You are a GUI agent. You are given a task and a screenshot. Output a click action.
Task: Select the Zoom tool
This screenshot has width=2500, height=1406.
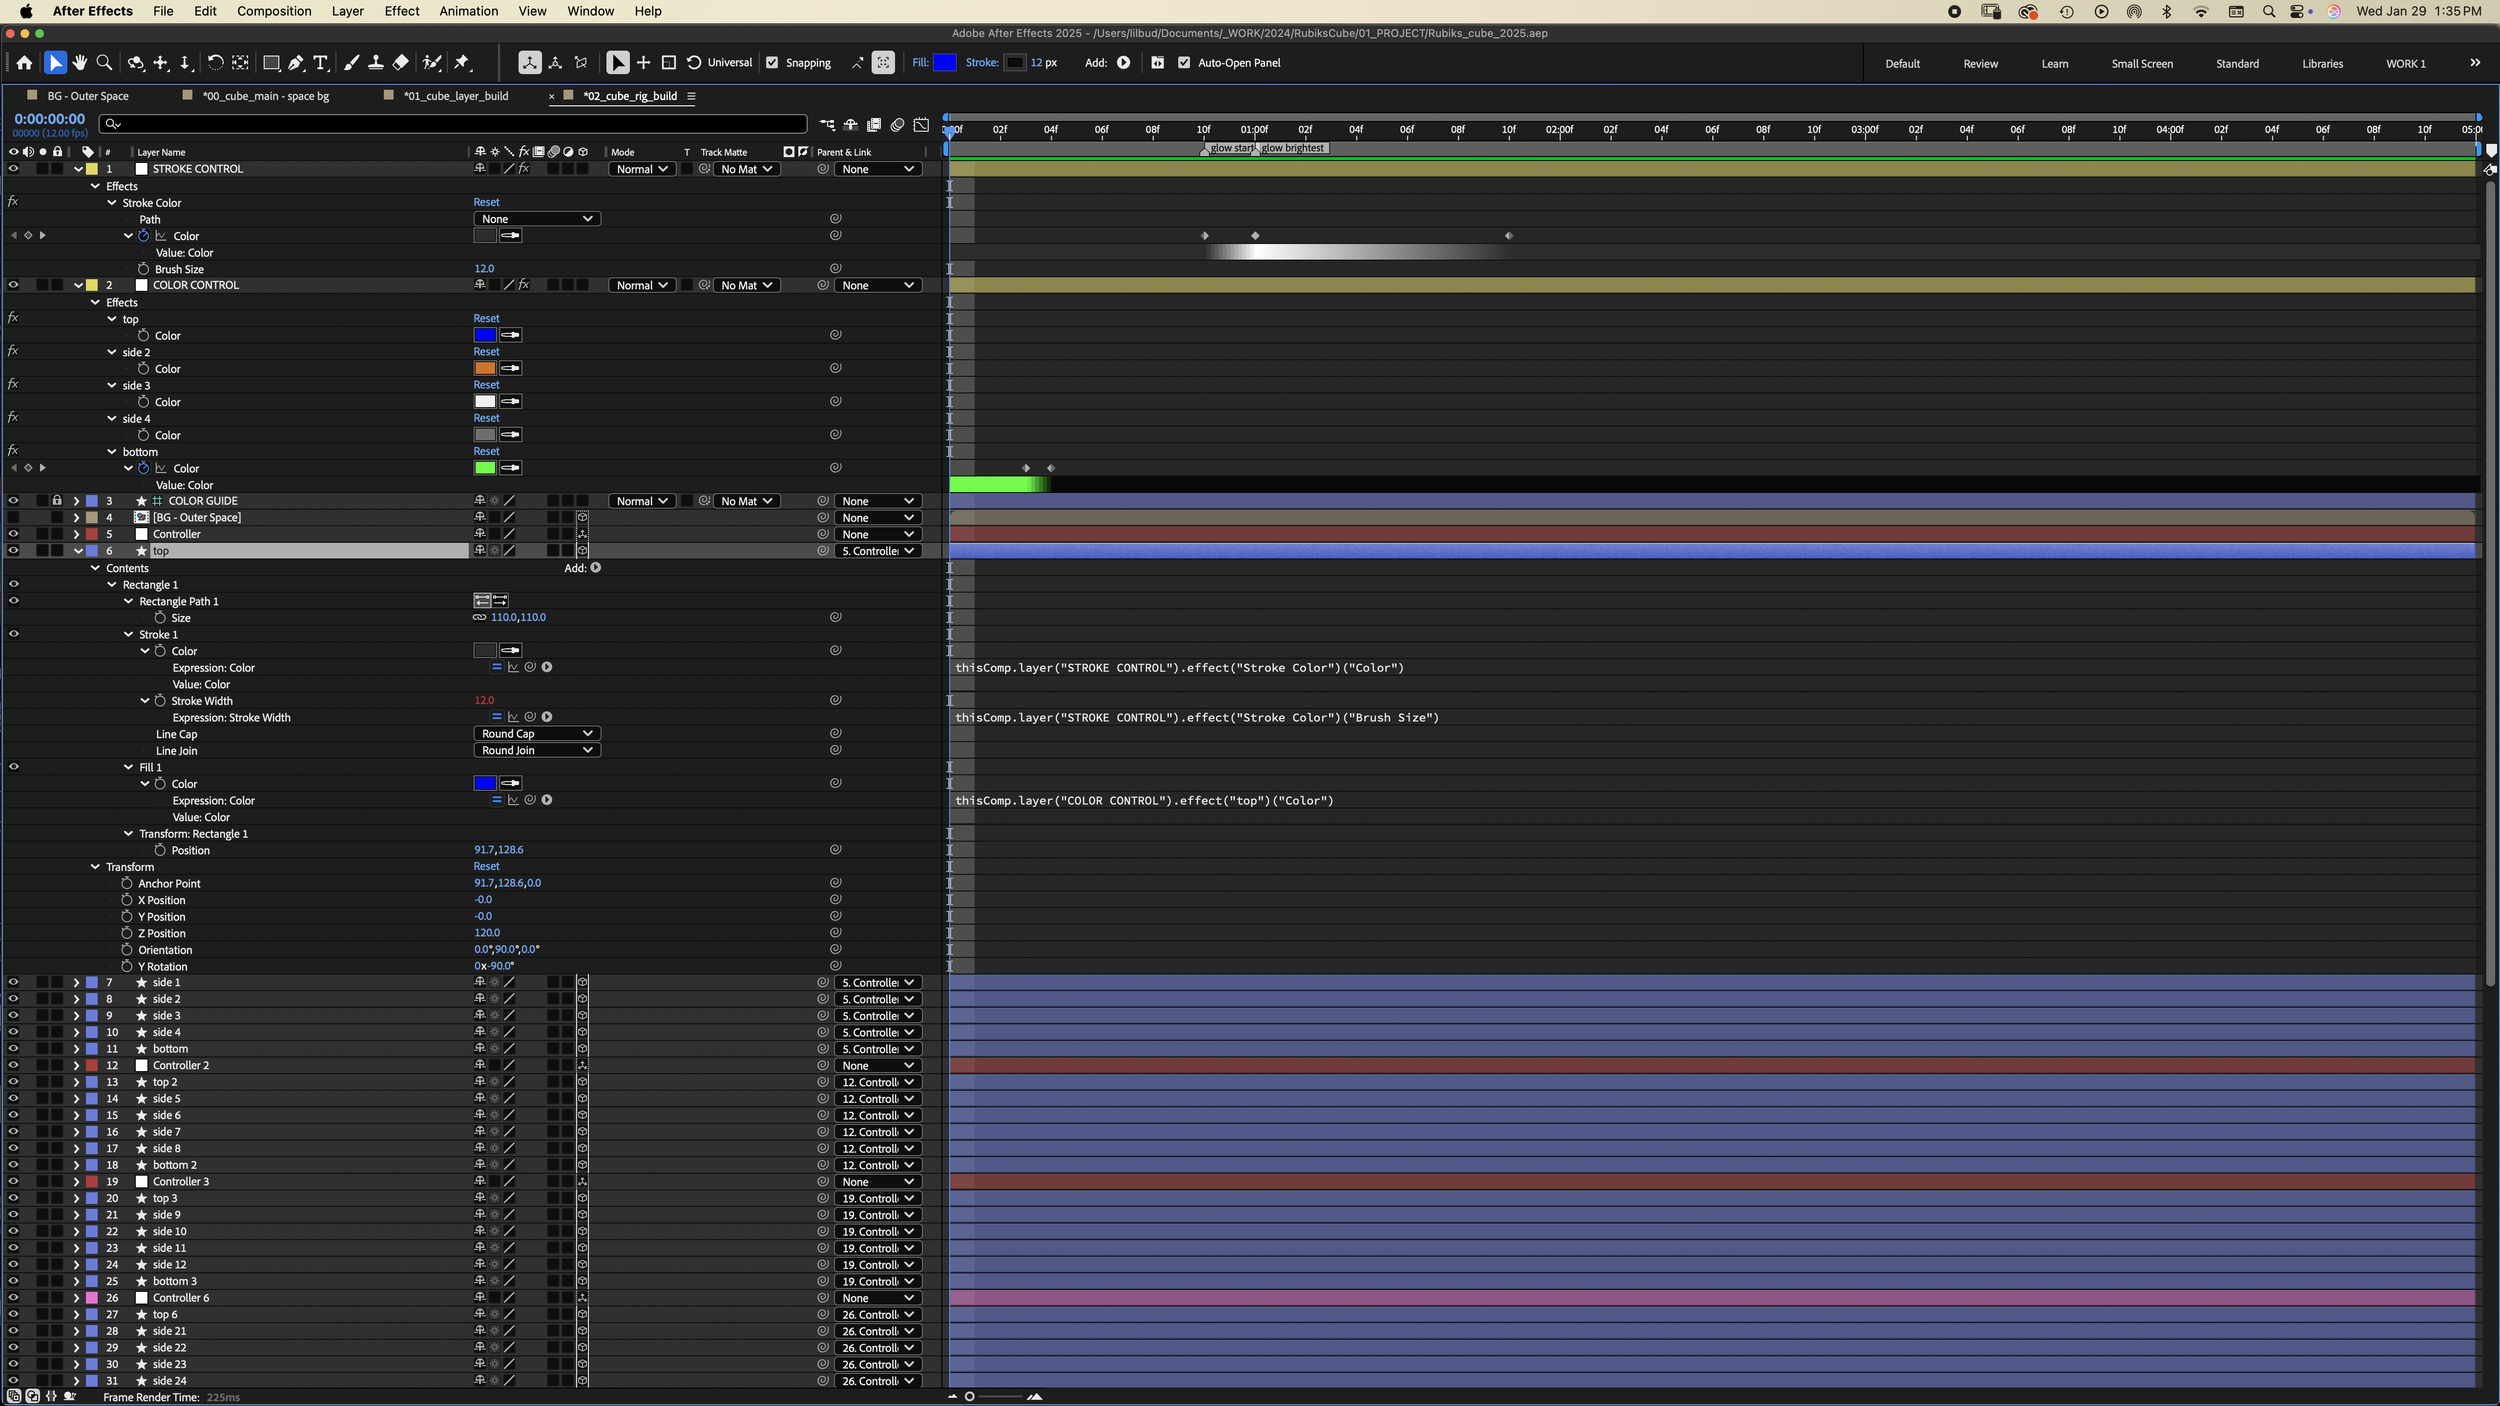(104, 63)
